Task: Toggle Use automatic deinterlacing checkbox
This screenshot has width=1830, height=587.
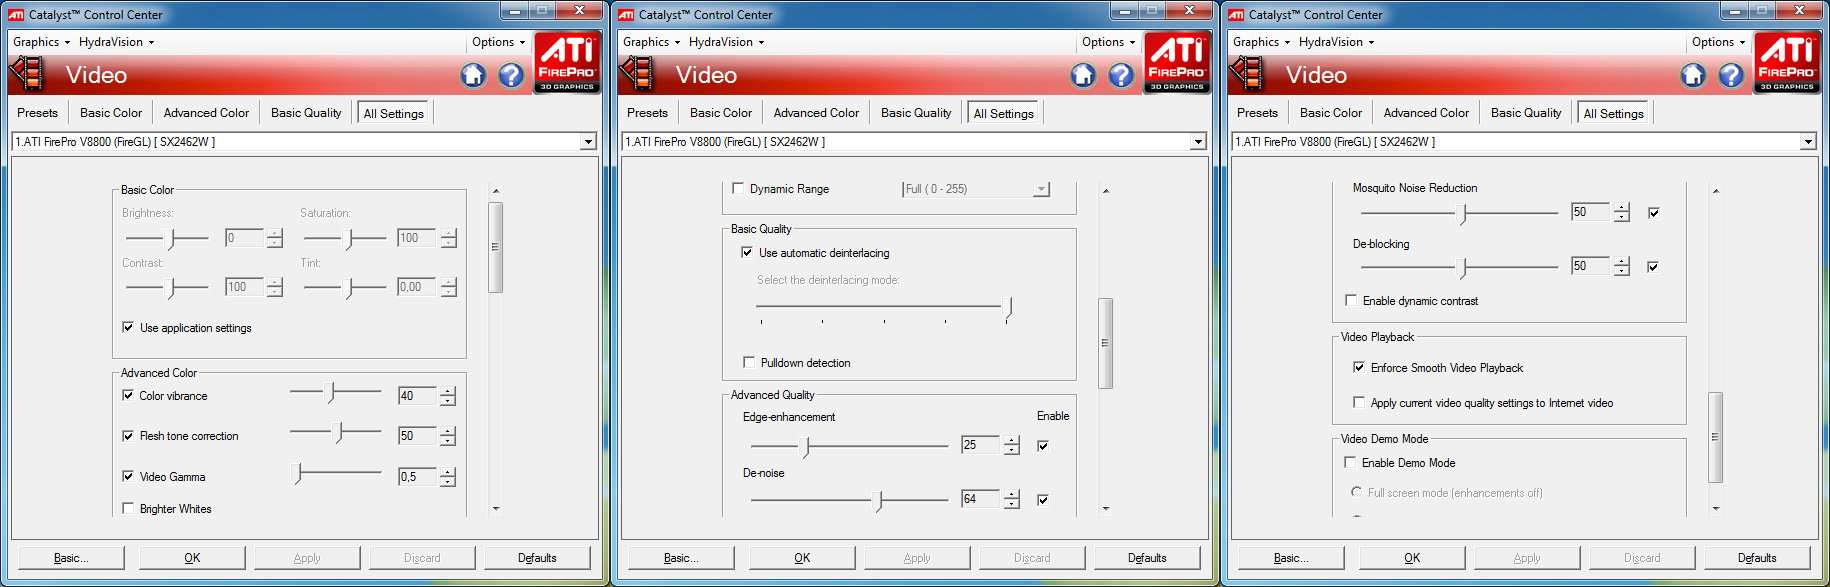Action: [747, 252]
